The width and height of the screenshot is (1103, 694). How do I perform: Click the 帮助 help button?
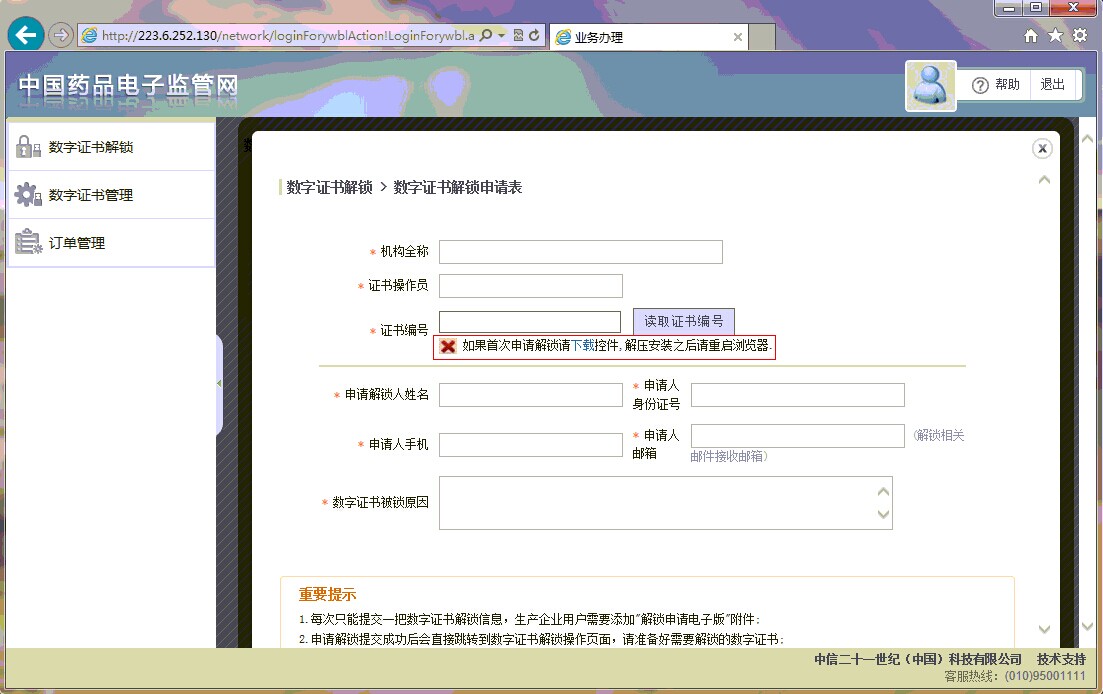[996, 85]
